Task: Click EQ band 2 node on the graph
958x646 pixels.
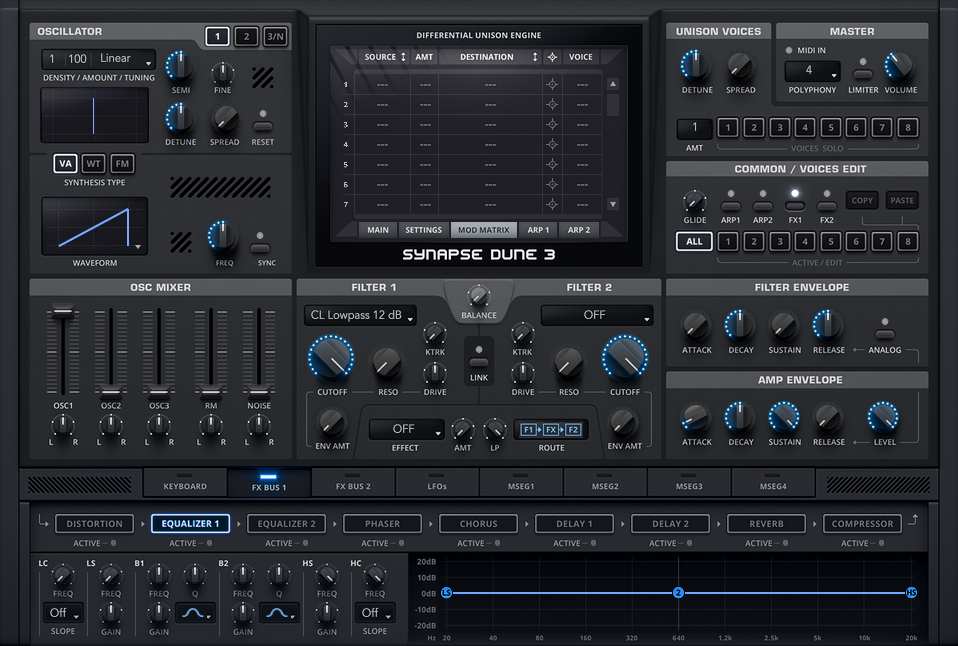Action: point(678,593)
